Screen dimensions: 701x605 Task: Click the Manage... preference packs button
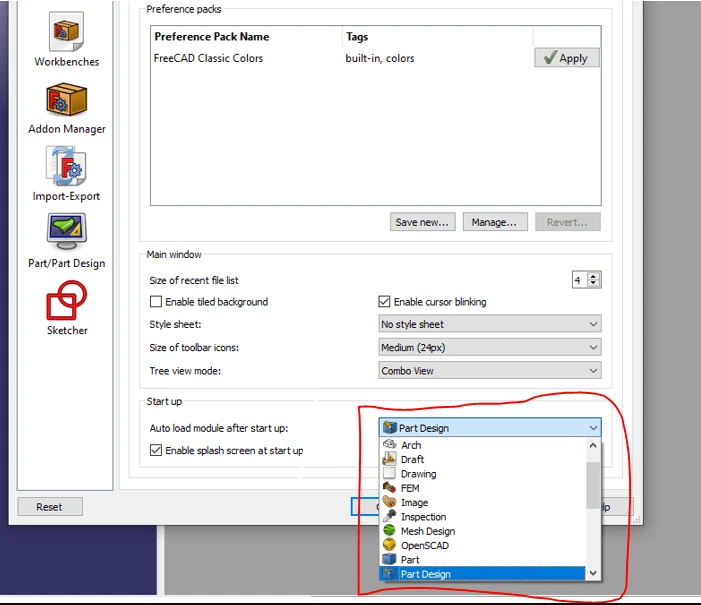495,222
